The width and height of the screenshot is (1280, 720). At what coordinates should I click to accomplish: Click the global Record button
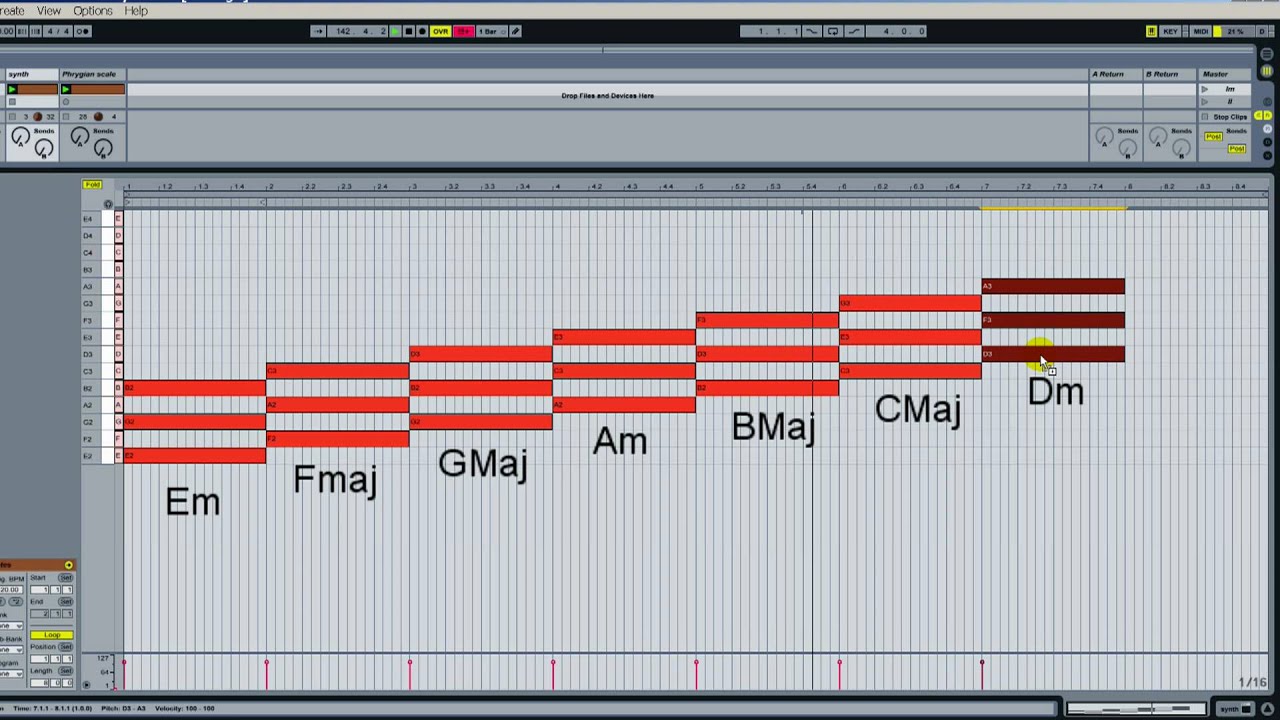coord(421,31)
